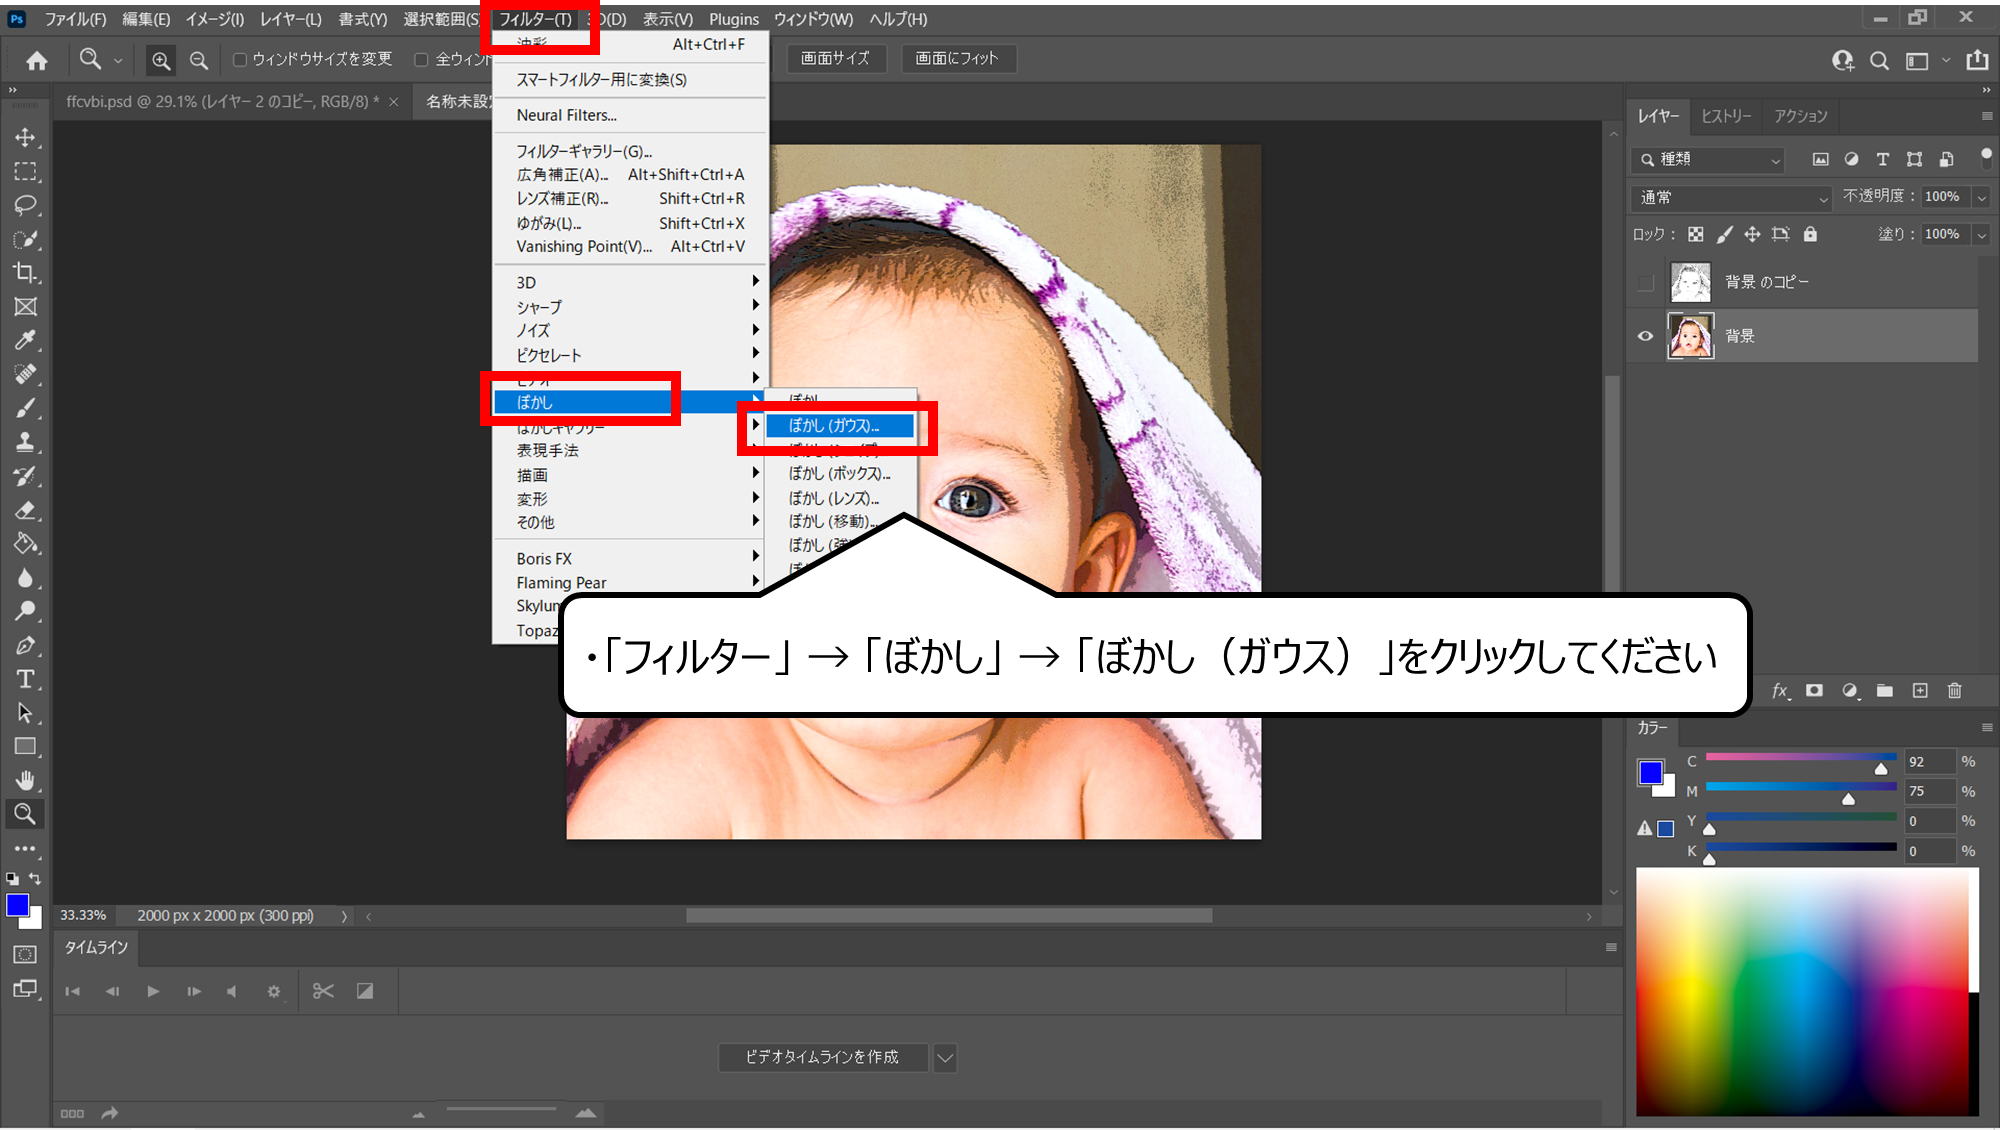Click ビデオタイムラインを作成 button

[x=823, y=1058]
